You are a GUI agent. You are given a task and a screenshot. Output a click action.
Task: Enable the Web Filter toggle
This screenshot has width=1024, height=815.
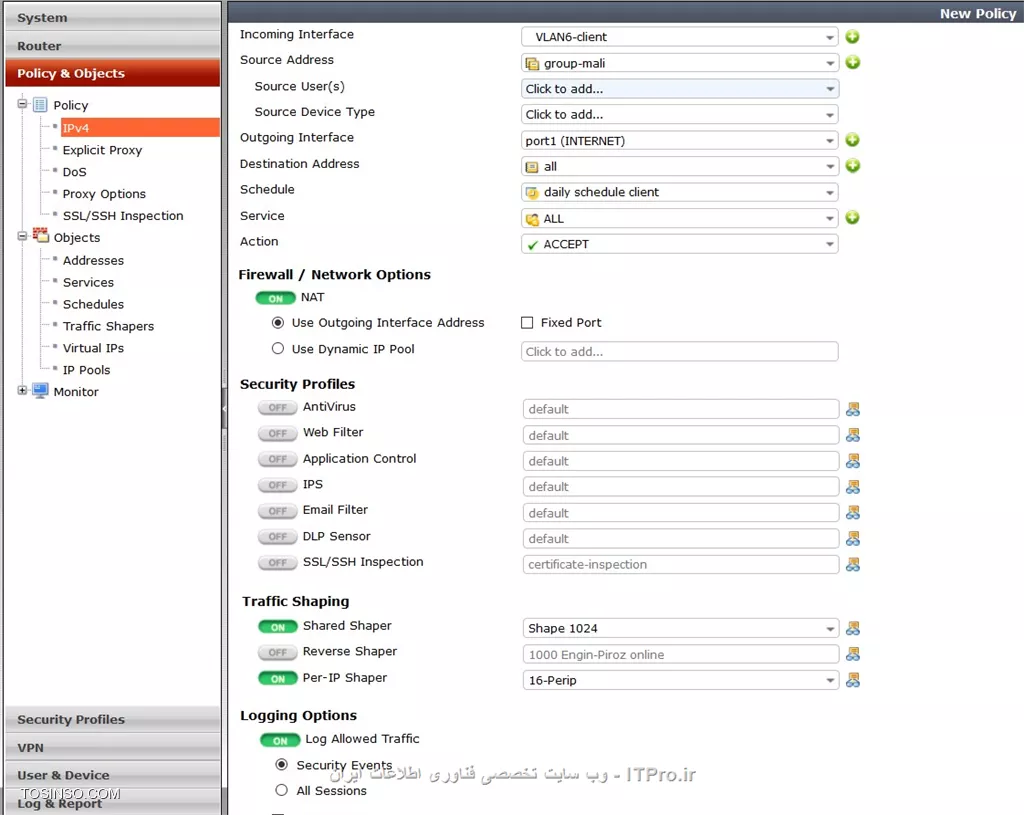[278, 433]
